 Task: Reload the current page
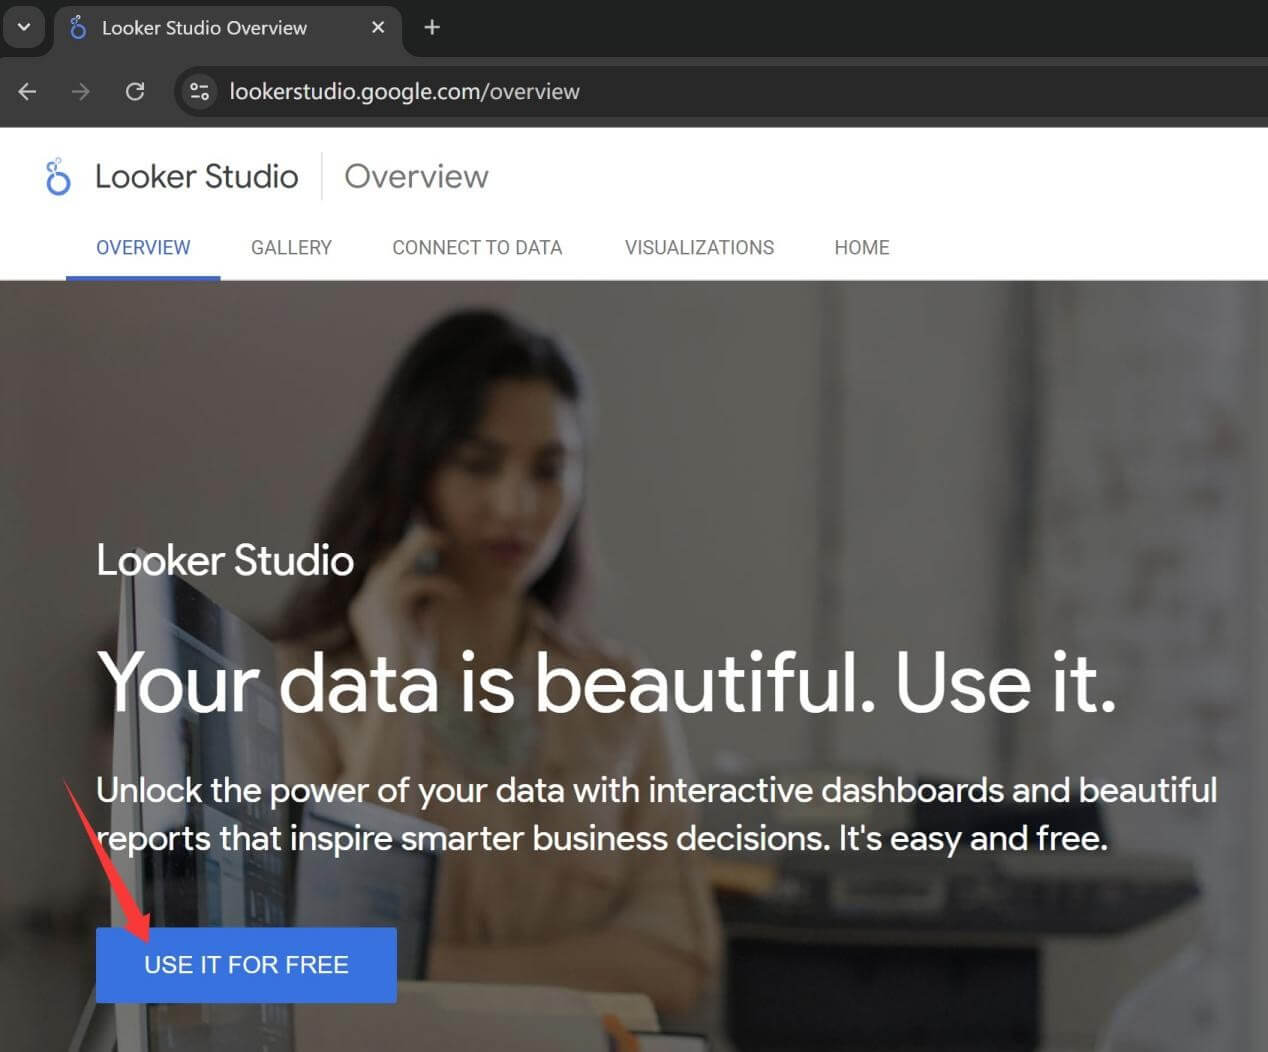click(135, 92)
